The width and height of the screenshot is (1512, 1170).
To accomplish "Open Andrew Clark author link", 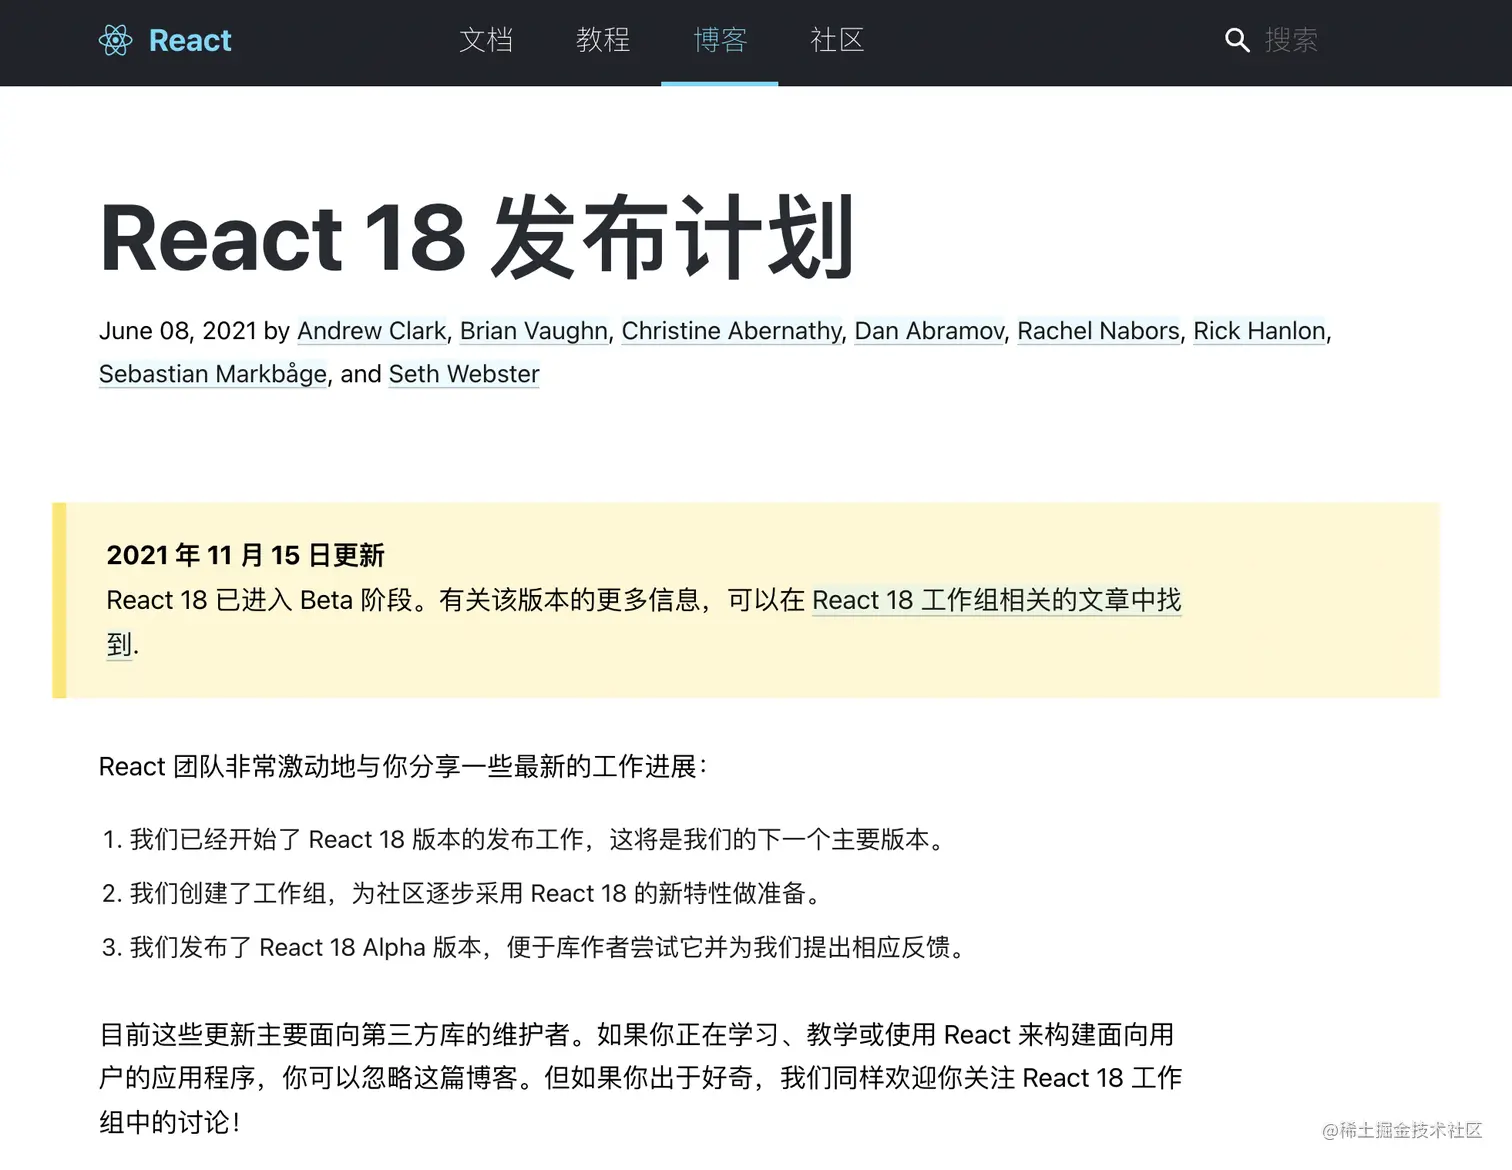I will coord(372,331).
